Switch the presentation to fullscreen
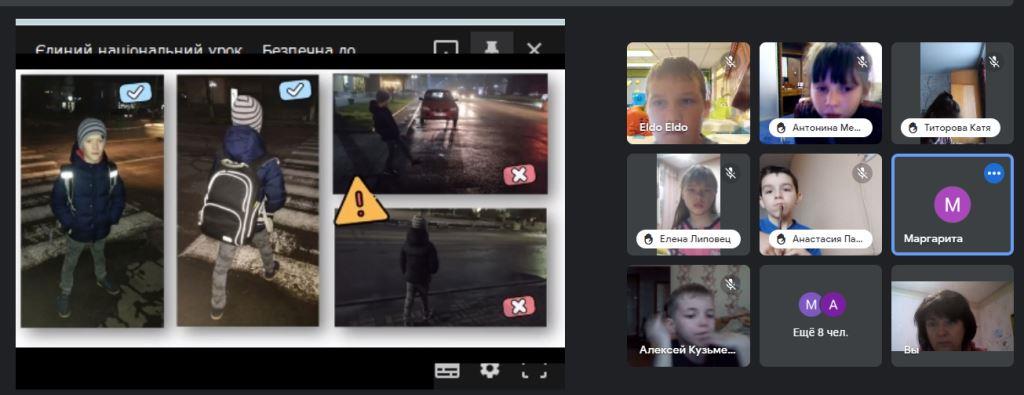 click(x=534, y=371)
